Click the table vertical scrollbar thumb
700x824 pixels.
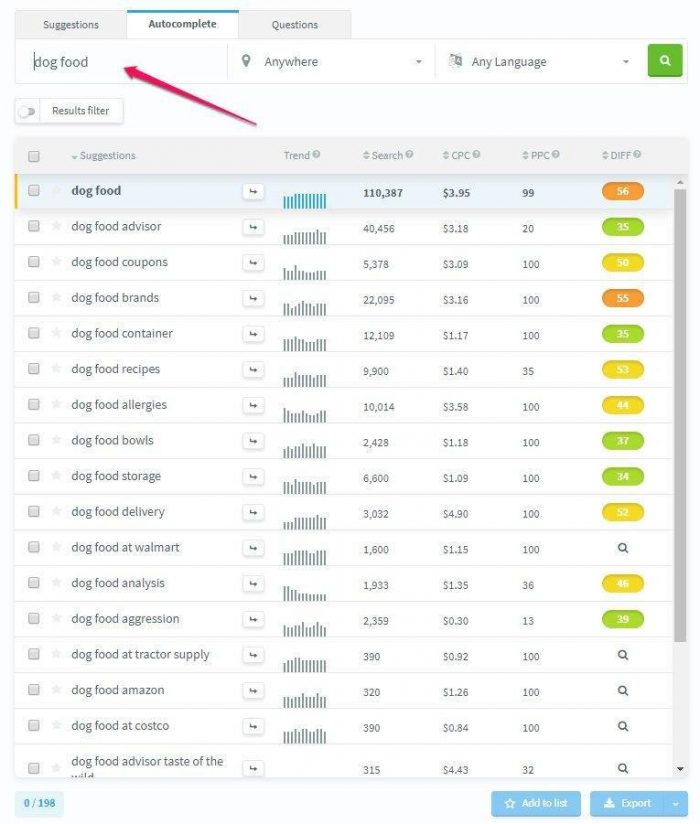(680, 415)
